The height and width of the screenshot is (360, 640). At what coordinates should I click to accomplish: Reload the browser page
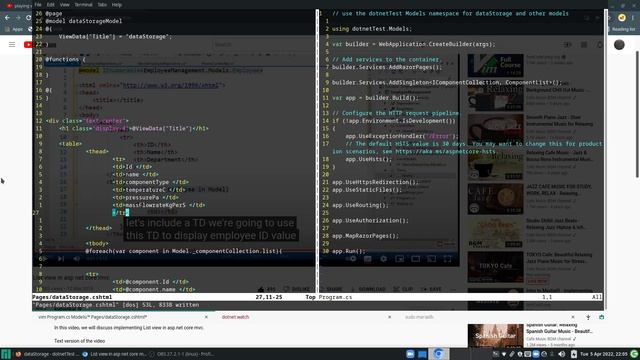[28, 18]
